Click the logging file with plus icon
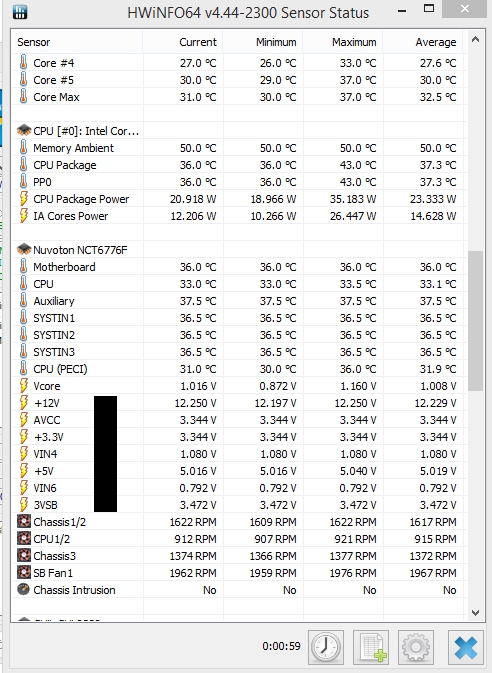Viewport: 492px width, 673px height. (371, 647)
